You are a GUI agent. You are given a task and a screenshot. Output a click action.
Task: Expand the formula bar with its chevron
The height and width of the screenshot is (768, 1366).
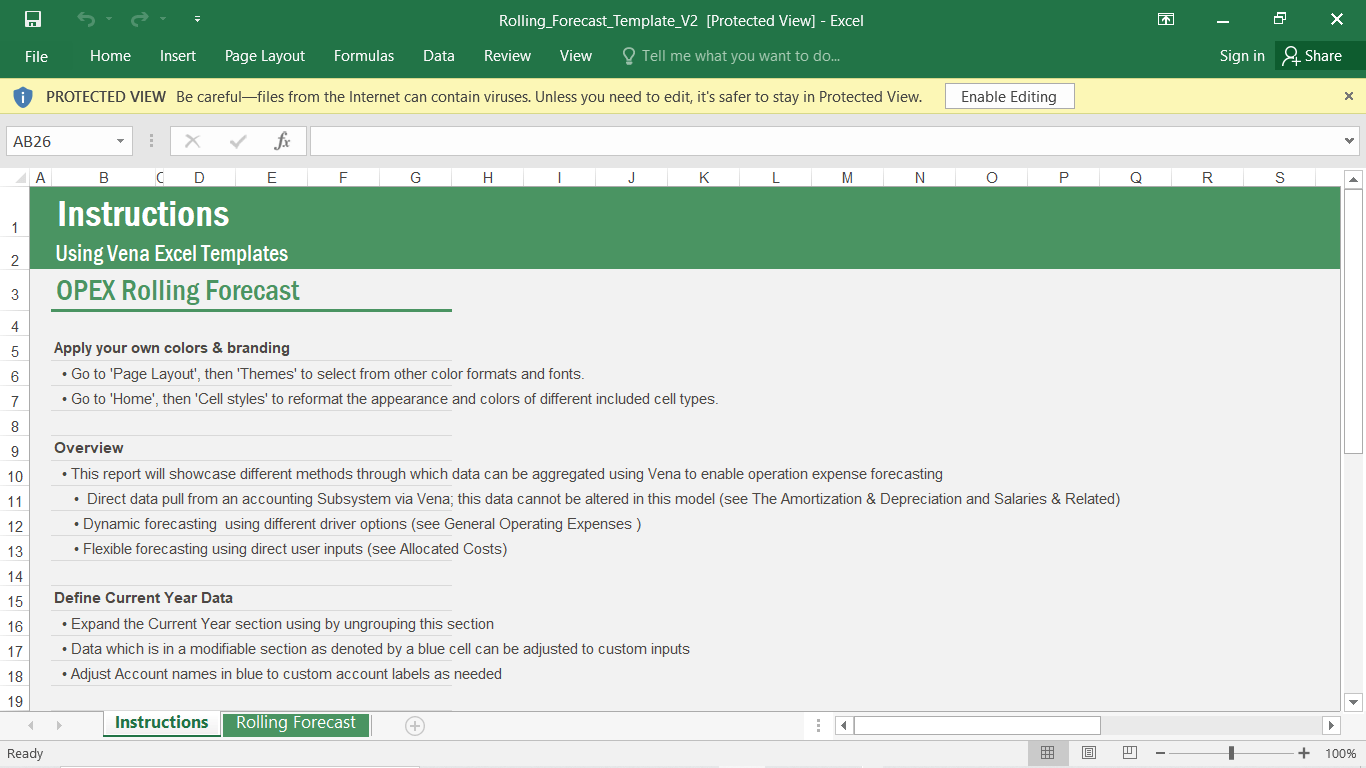click(1350, 141)
